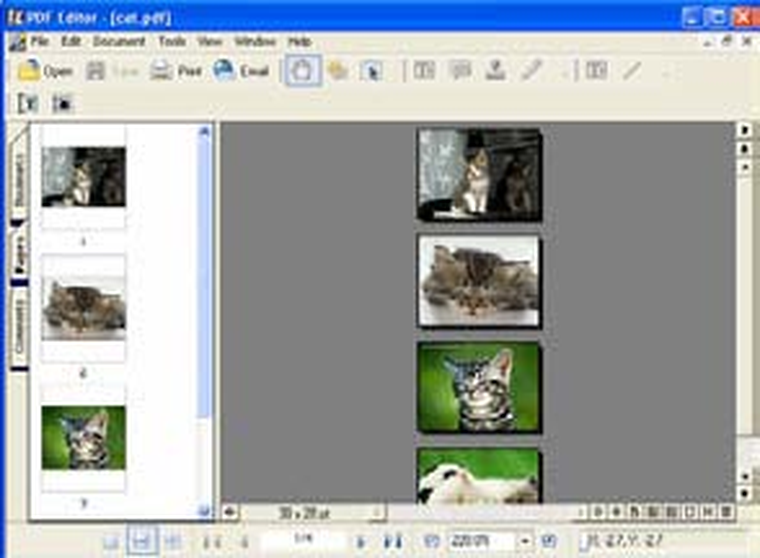
Task: Click the floppy disk save icon
Action: click(x=95, y=71)
